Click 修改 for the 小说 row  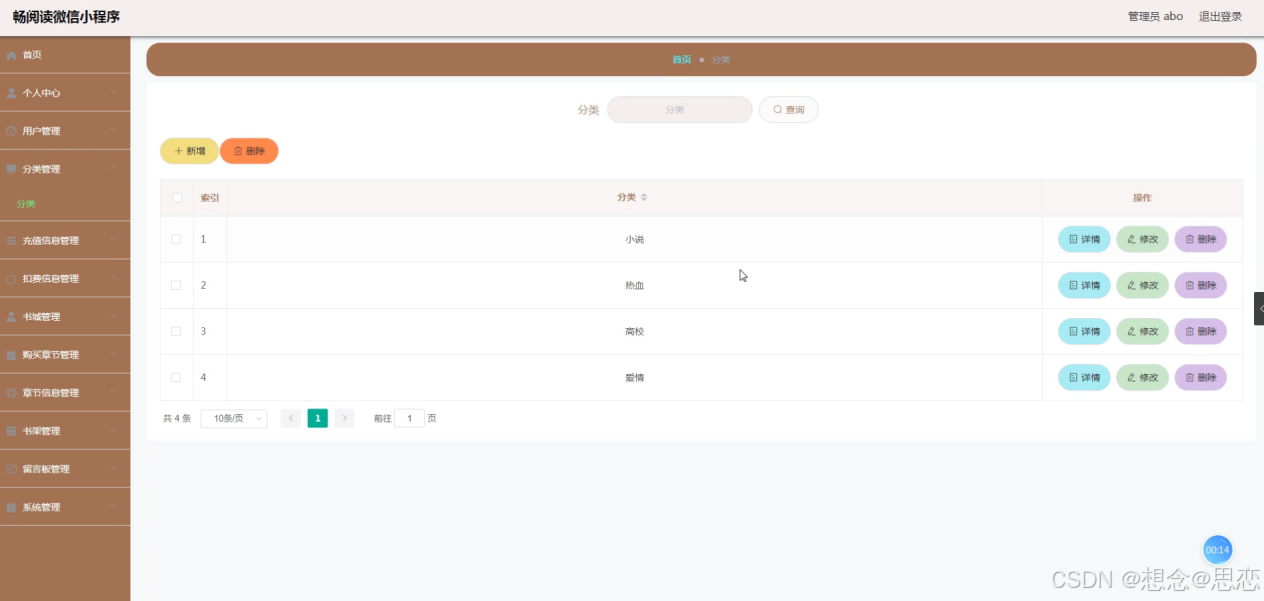1142,239
